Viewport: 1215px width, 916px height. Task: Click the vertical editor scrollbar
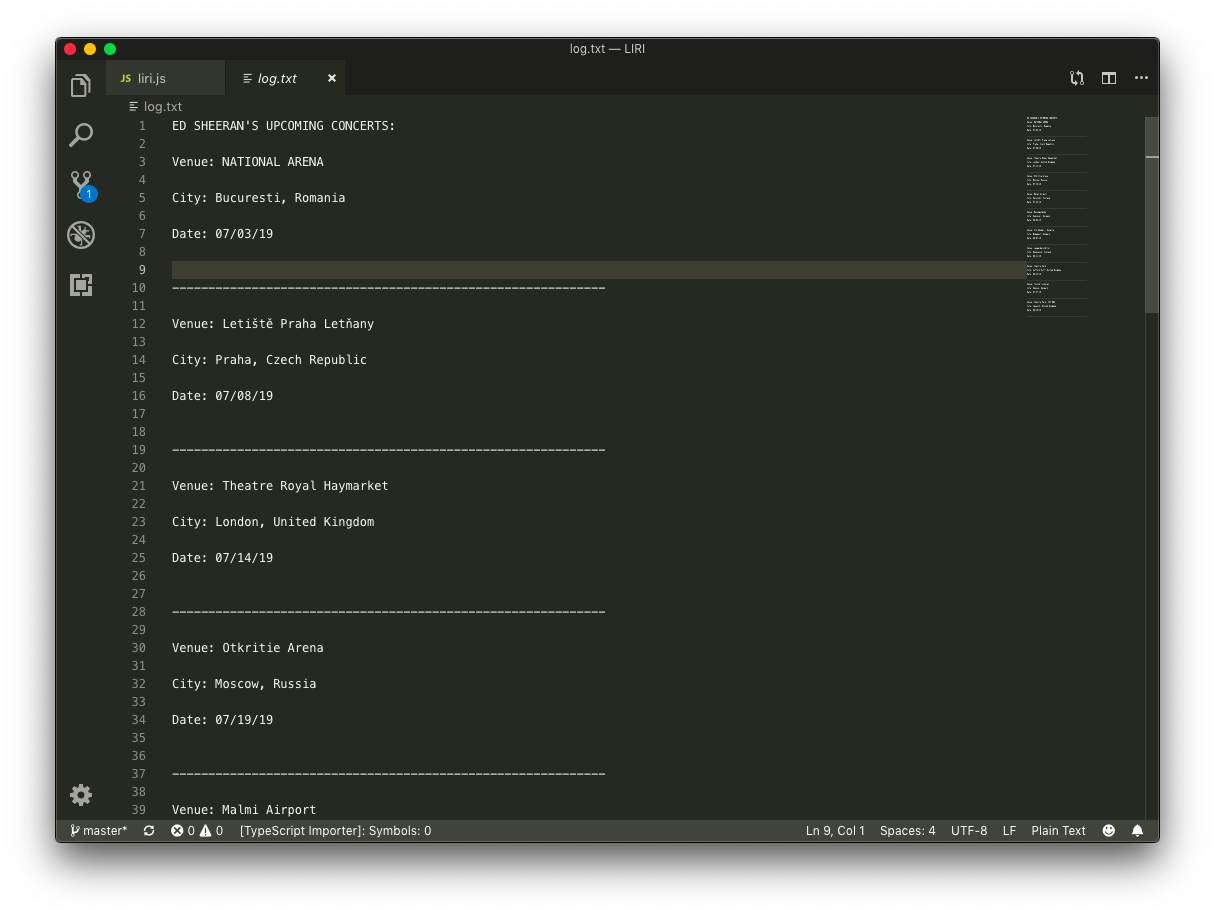1152,215
